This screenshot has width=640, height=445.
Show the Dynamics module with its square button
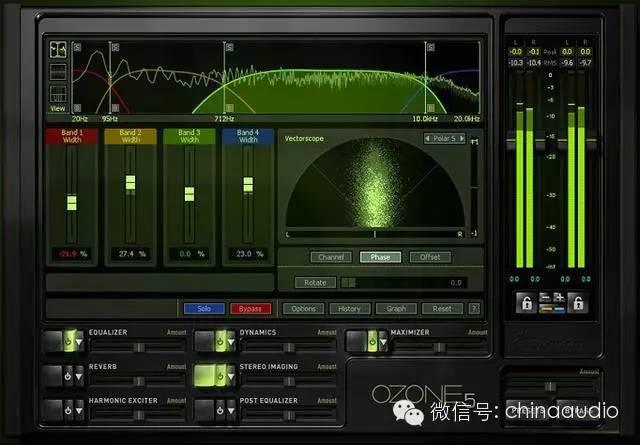tap(205, 341)
